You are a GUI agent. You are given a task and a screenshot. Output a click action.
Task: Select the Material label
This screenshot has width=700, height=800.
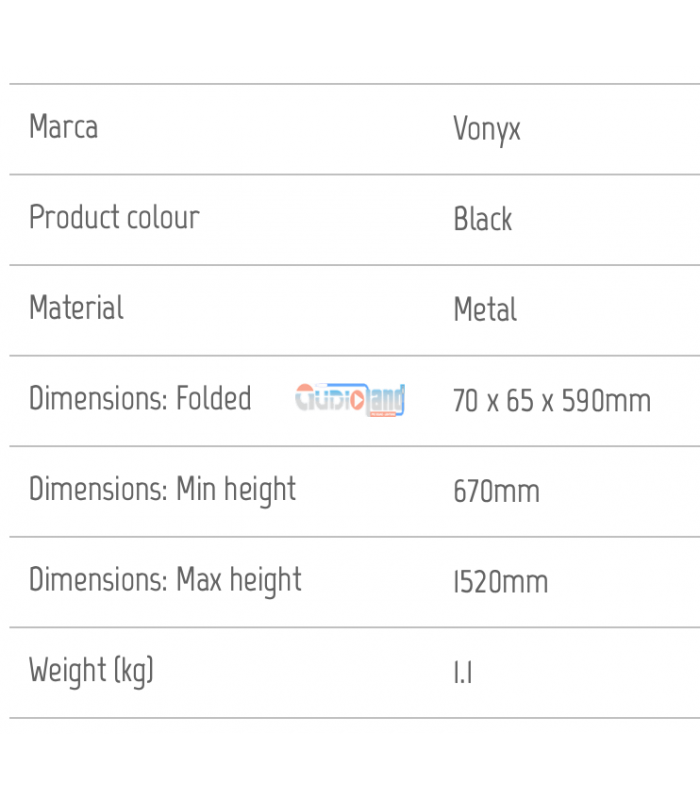coord(77,308)
